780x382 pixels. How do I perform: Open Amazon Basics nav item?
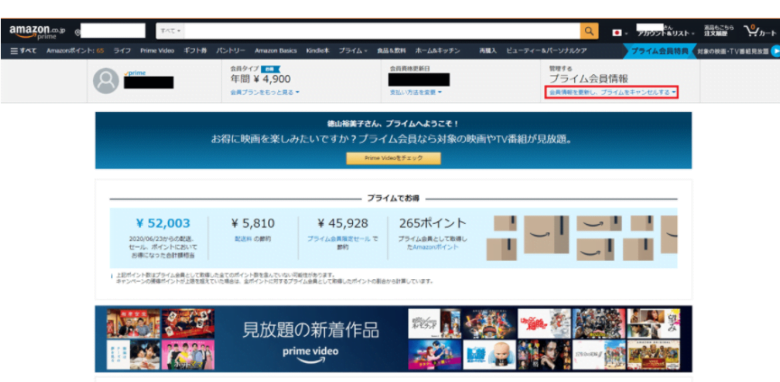point(276,51)
